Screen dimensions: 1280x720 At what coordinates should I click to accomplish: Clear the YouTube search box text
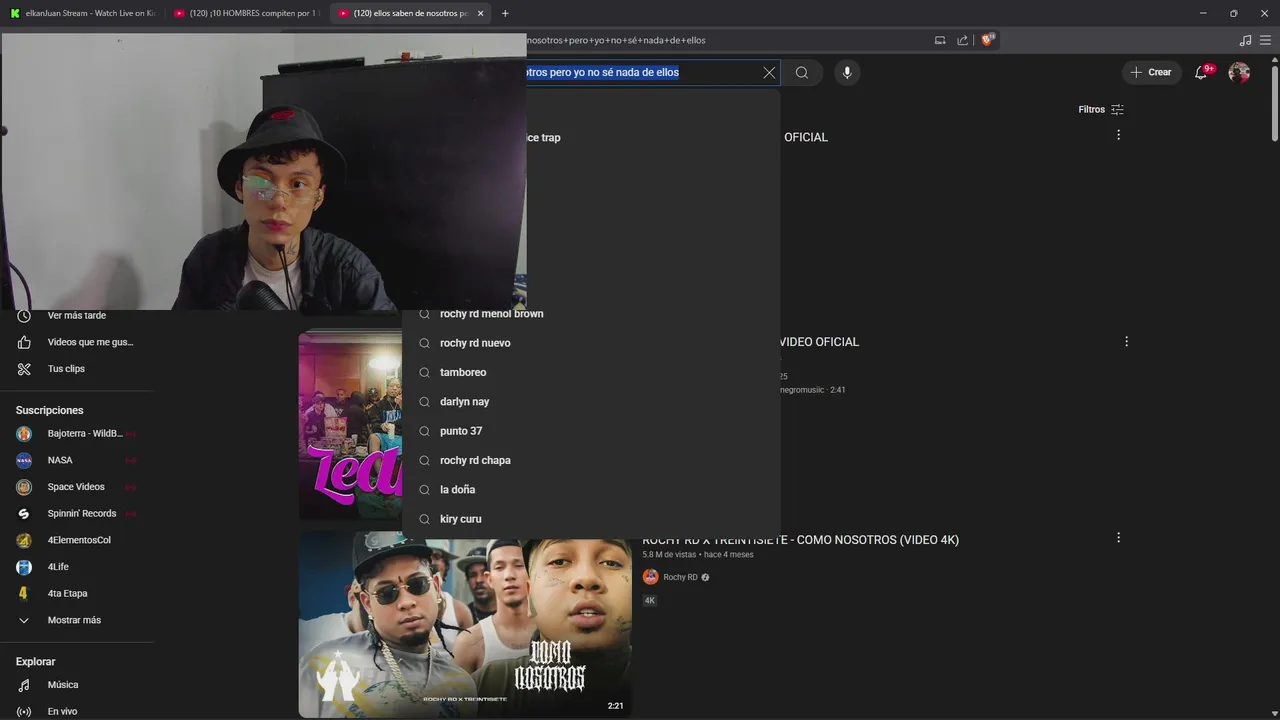(x=769, y=72)
